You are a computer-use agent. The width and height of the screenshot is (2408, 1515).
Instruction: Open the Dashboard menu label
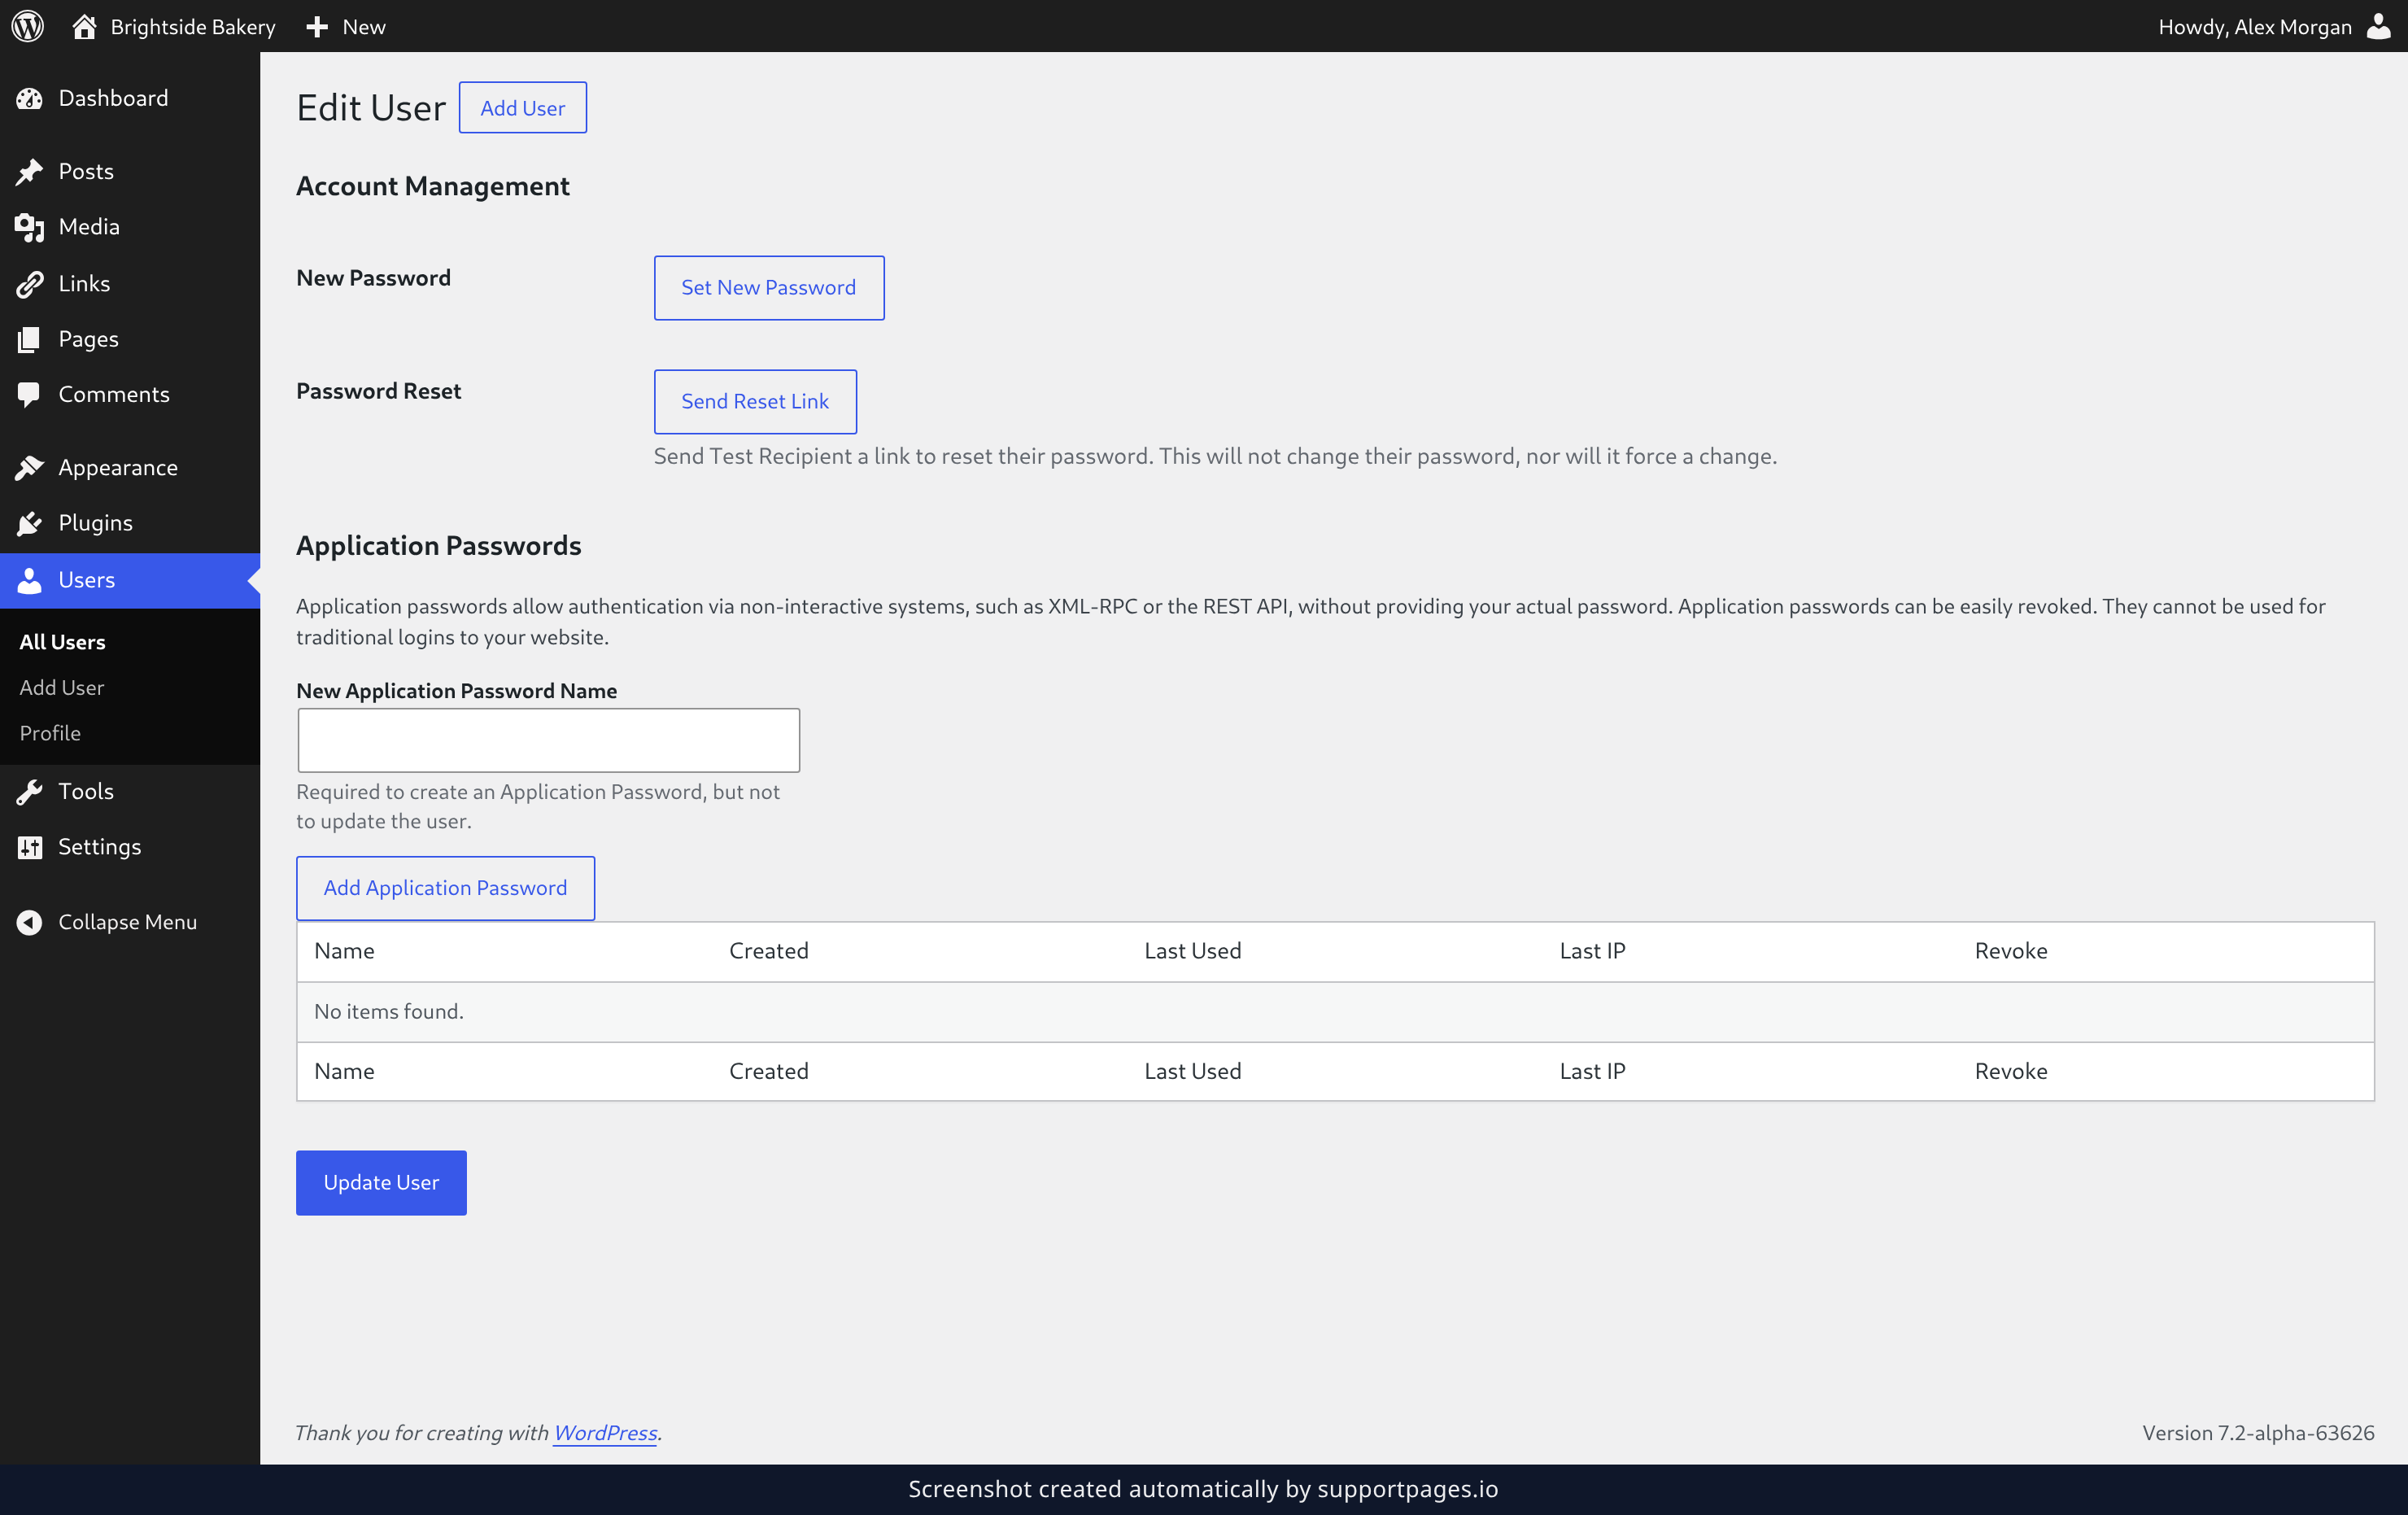(x=113, y=98)
